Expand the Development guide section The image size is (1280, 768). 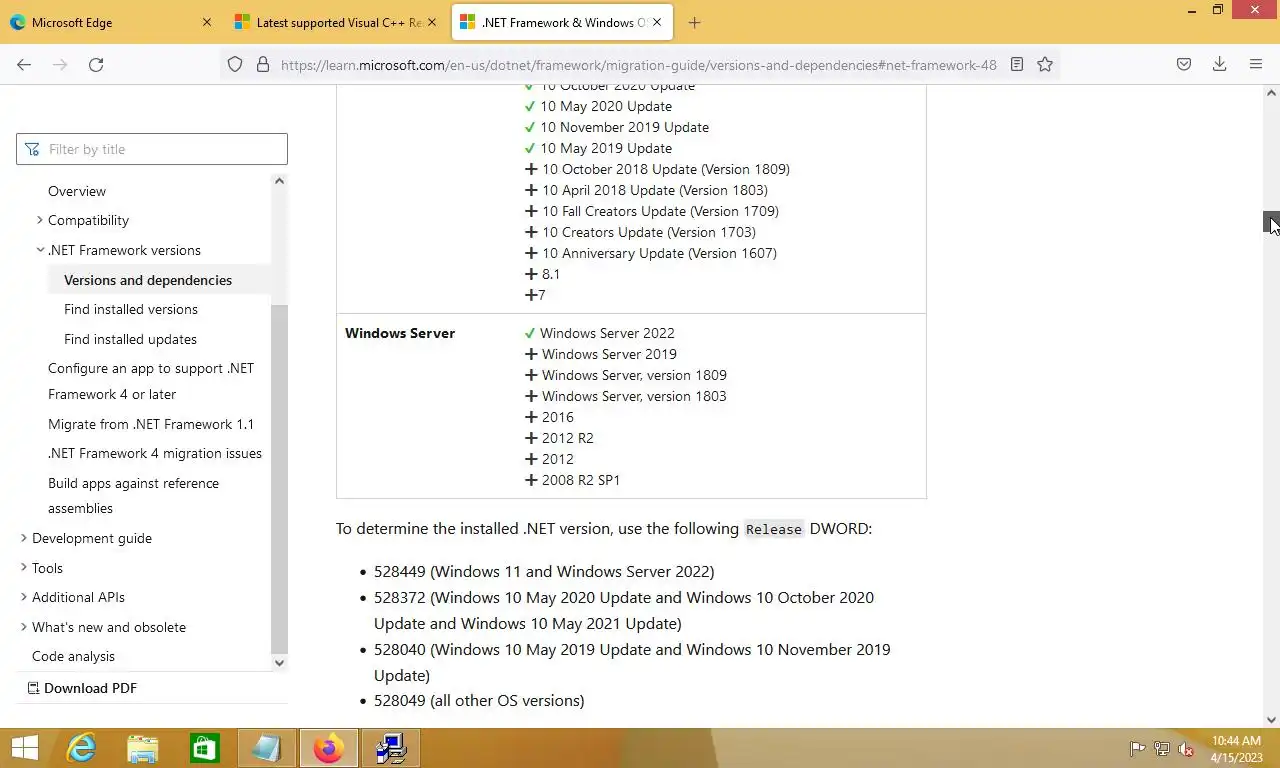24,538
